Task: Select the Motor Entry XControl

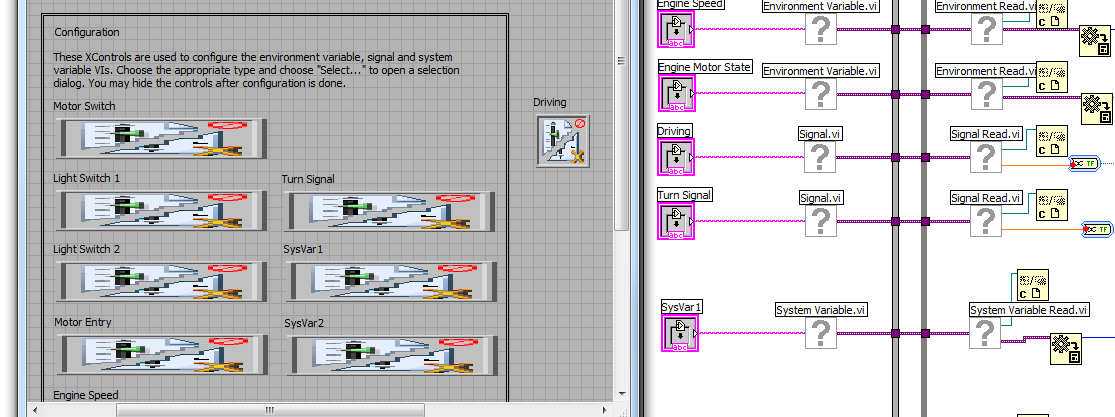Action: [162, 354]
